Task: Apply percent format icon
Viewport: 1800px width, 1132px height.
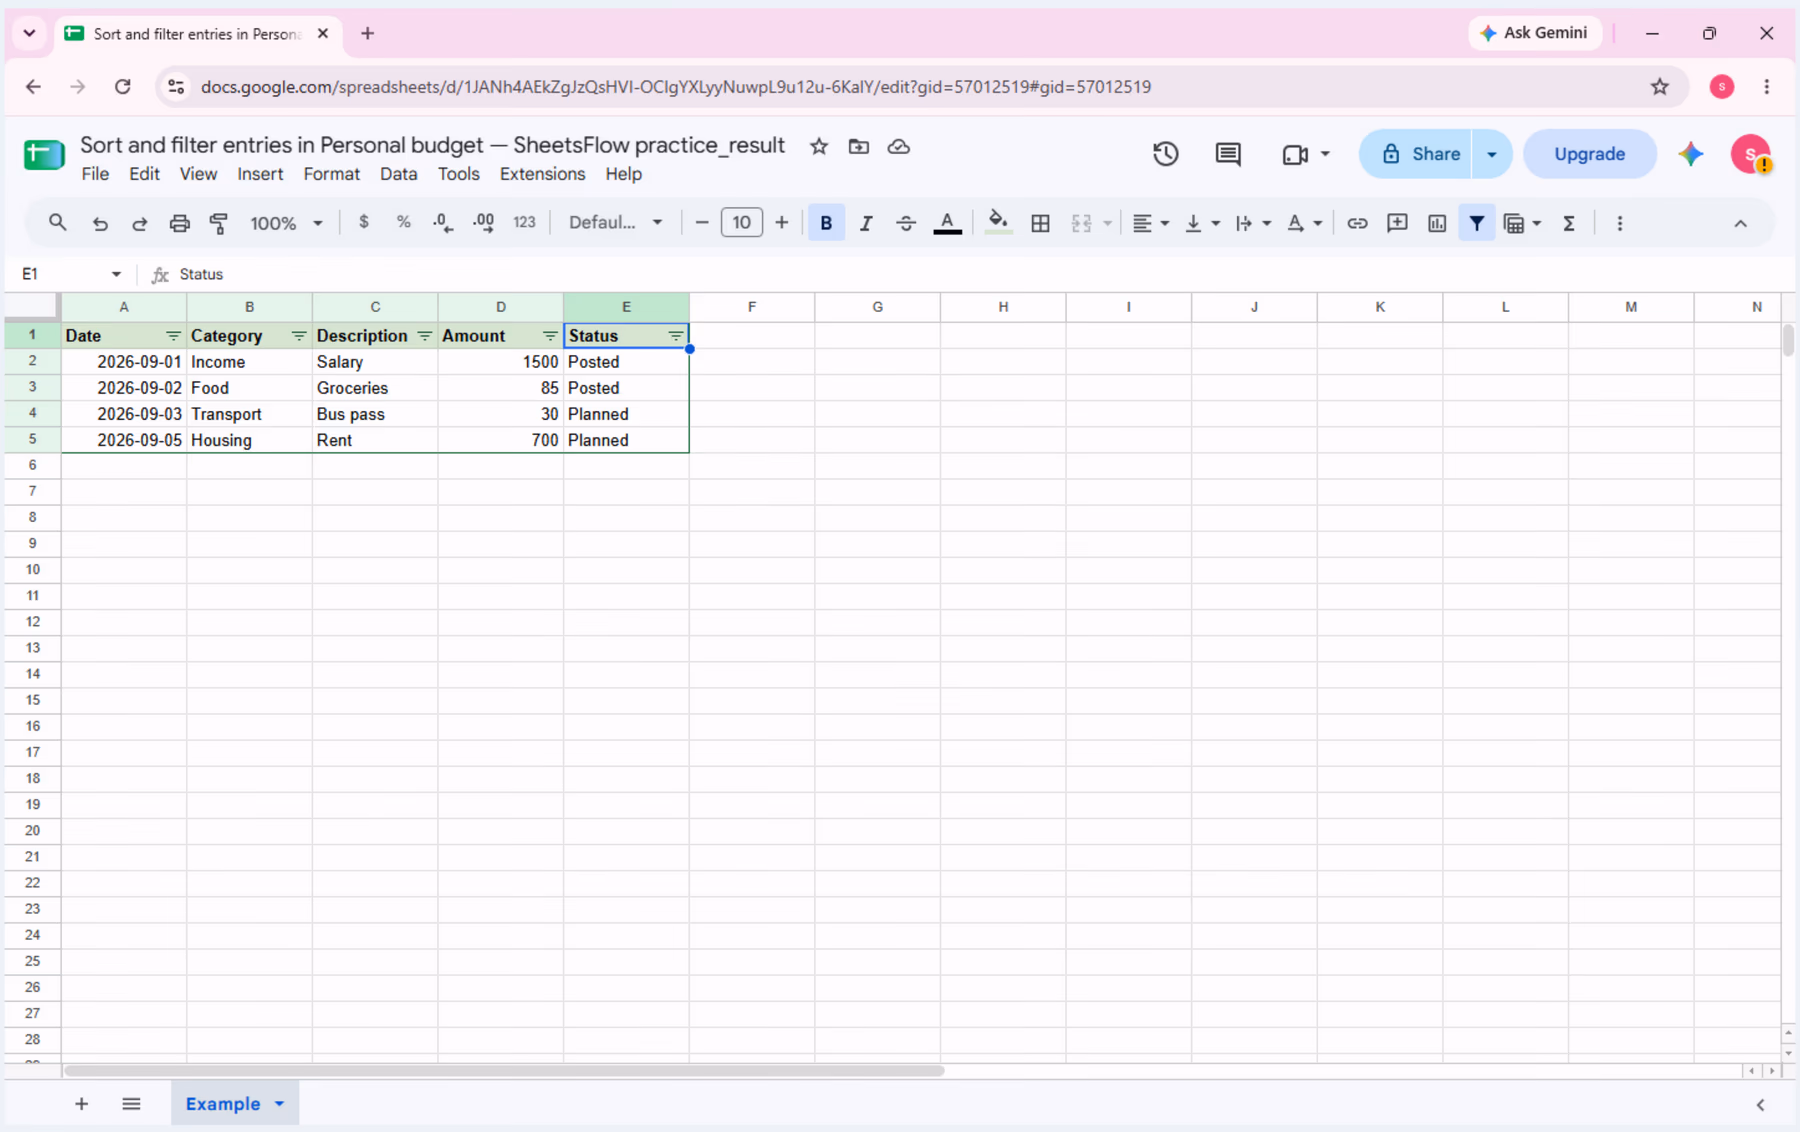Action: [404, 222]
